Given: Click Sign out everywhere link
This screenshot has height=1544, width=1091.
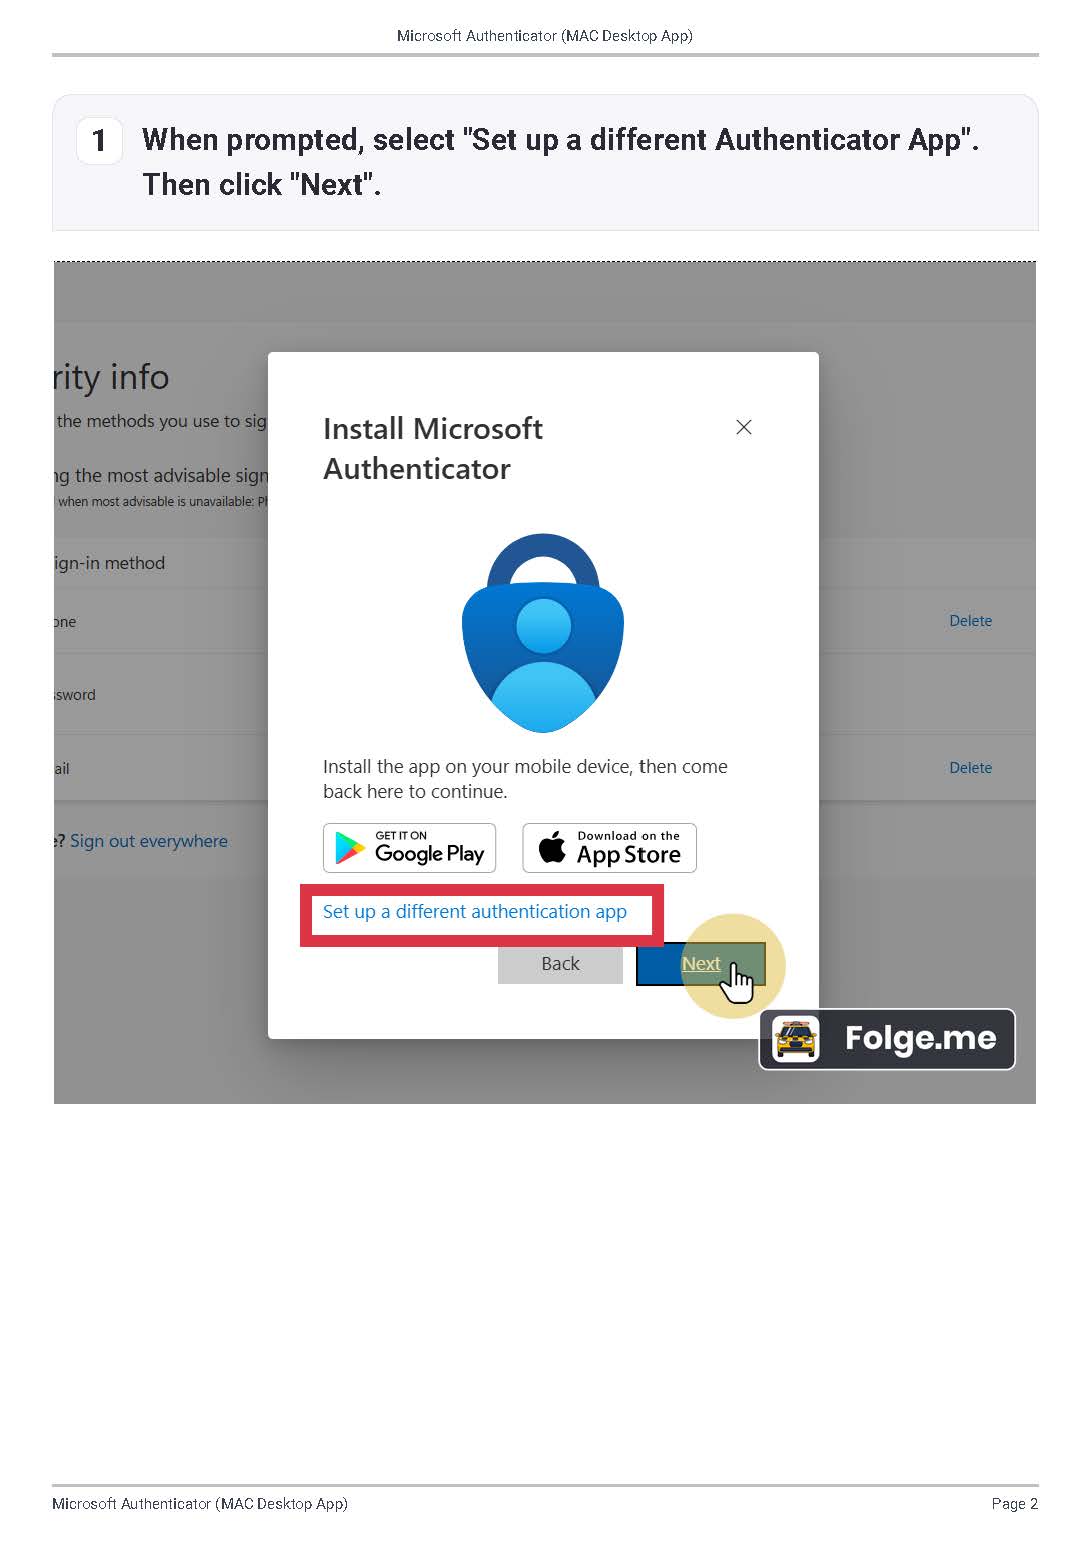Looking at the screenshot, I should coord(149,841).
